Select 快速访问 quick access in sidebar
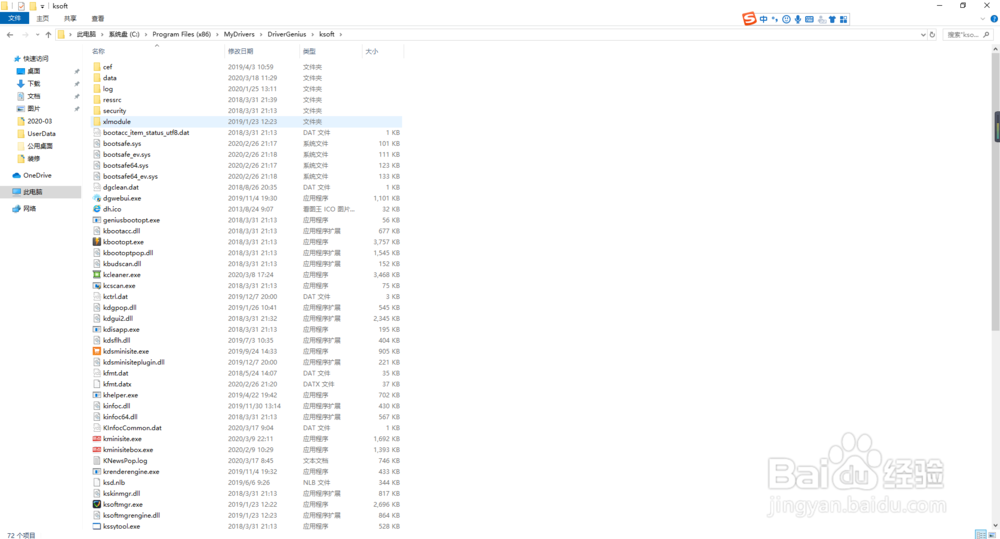 point(36,59)
